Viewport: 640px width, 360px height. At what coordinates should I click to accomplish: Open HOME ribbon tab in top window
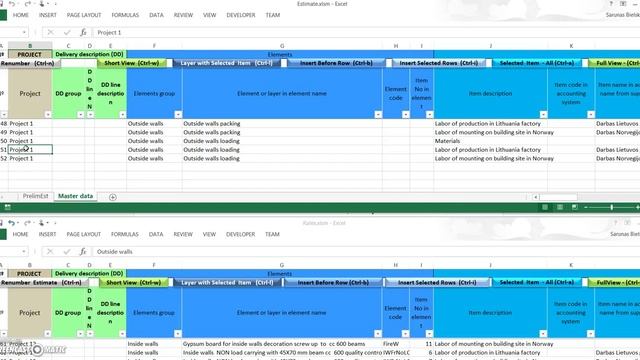tap(20, 15)
